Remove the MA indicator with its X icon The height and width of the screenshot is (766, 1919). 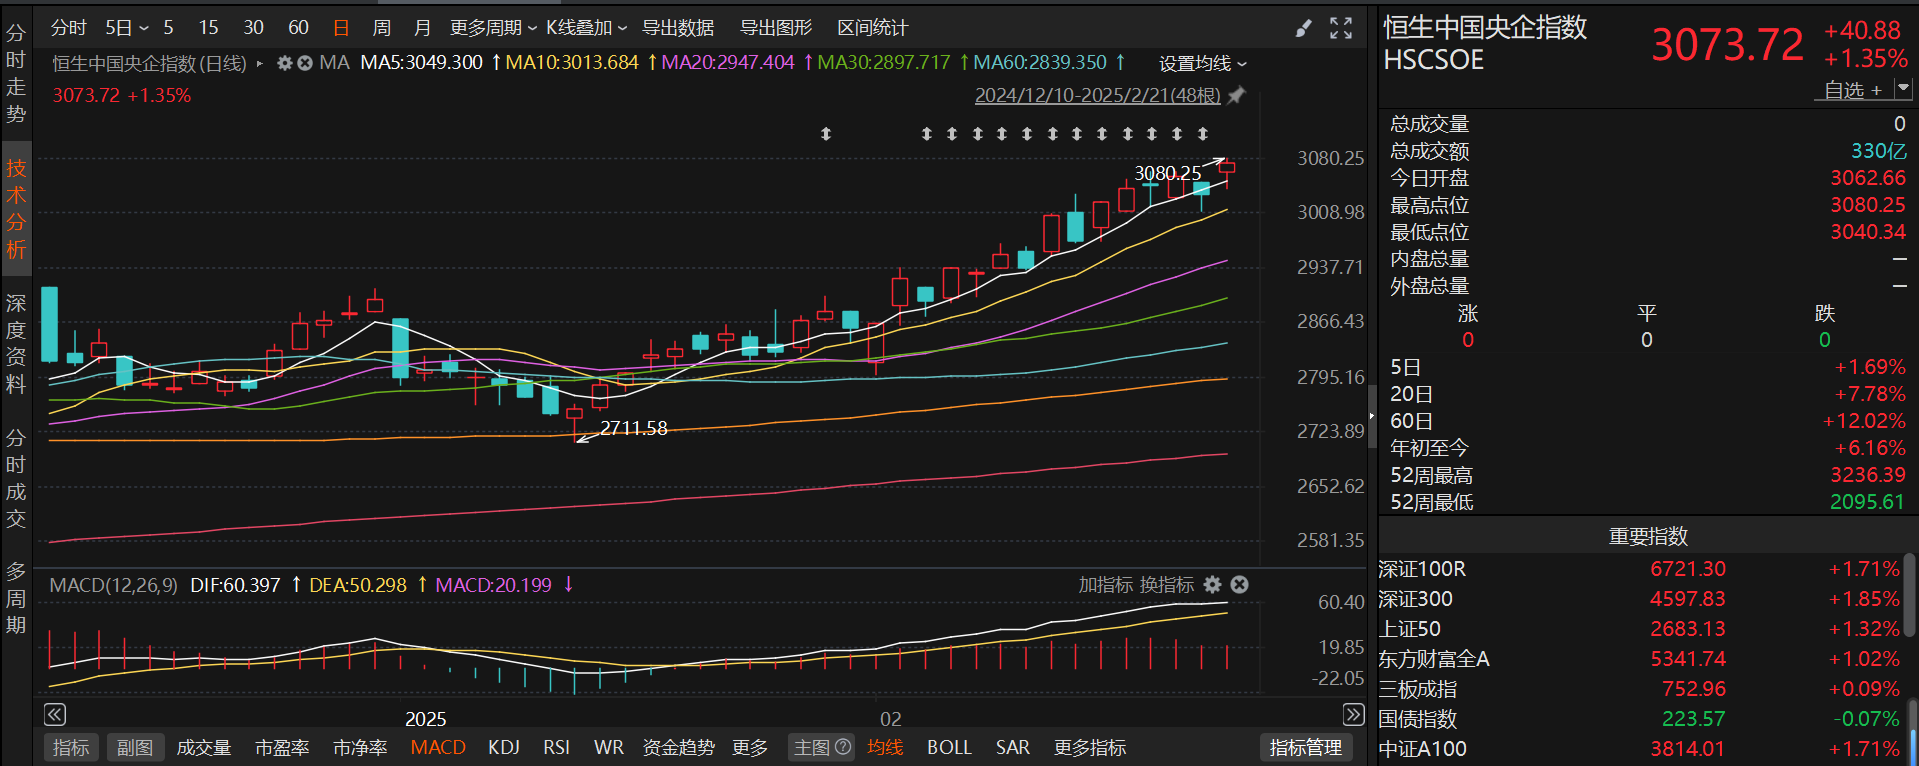(x=305, y=63)
